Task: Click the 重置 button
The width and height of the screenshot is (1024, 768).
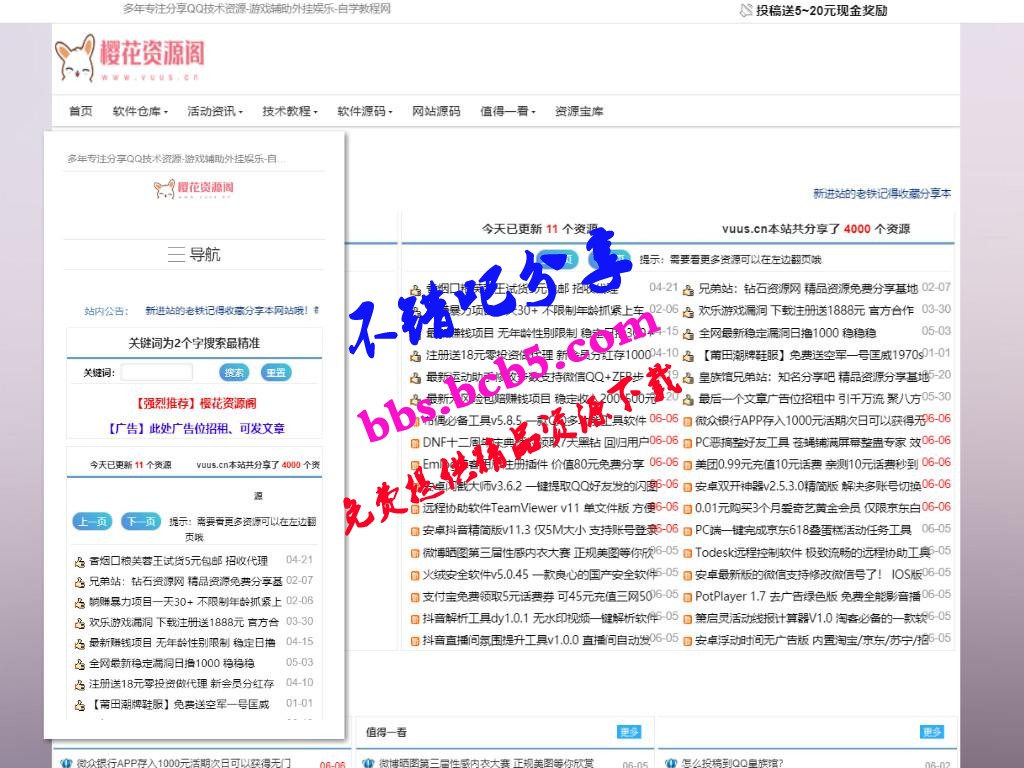Action: tap(276, 372)
